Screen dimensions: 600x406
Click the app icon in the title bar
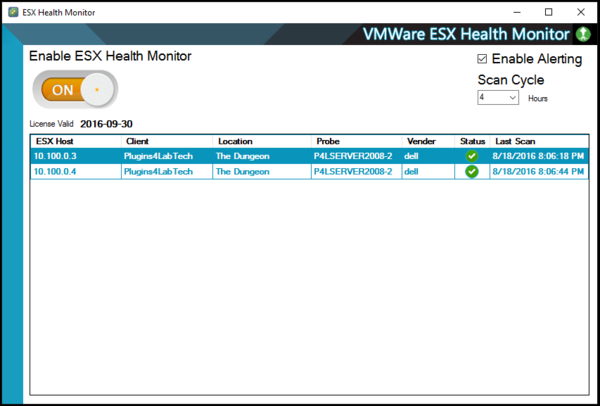(13, 12)
